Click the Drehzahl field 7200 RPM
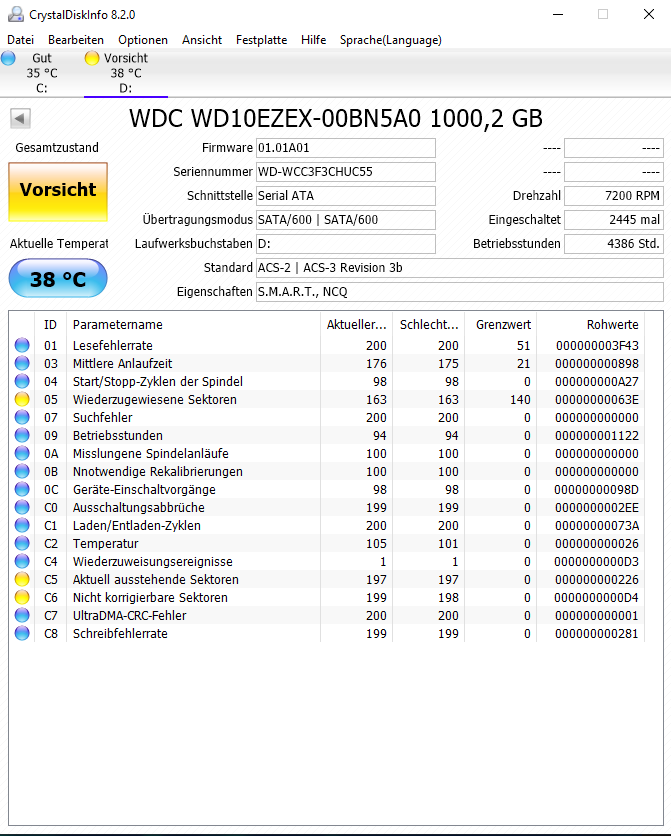Image resolution: width=671 pixels, height=836 pixels. click(614, 196)
